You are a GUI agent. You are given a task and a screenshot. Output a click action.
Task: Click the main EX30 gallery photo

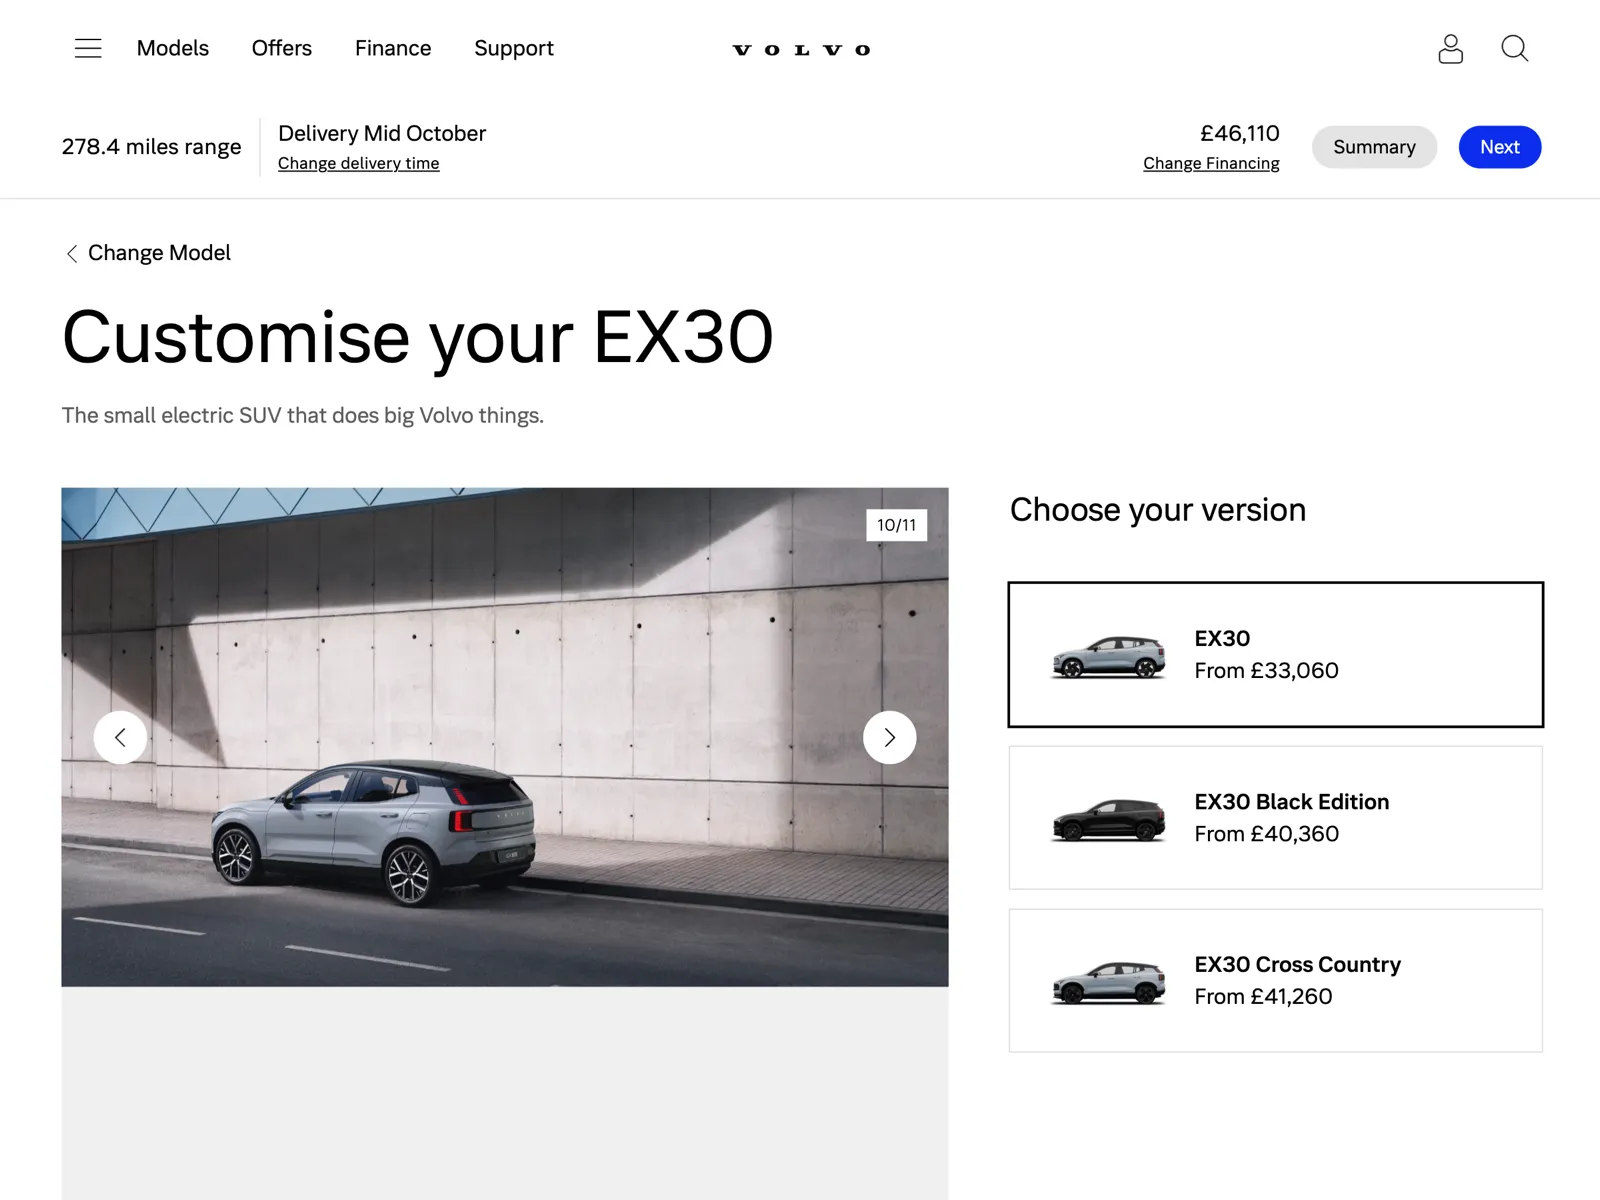pyautogui.click(x=505, y=737)
